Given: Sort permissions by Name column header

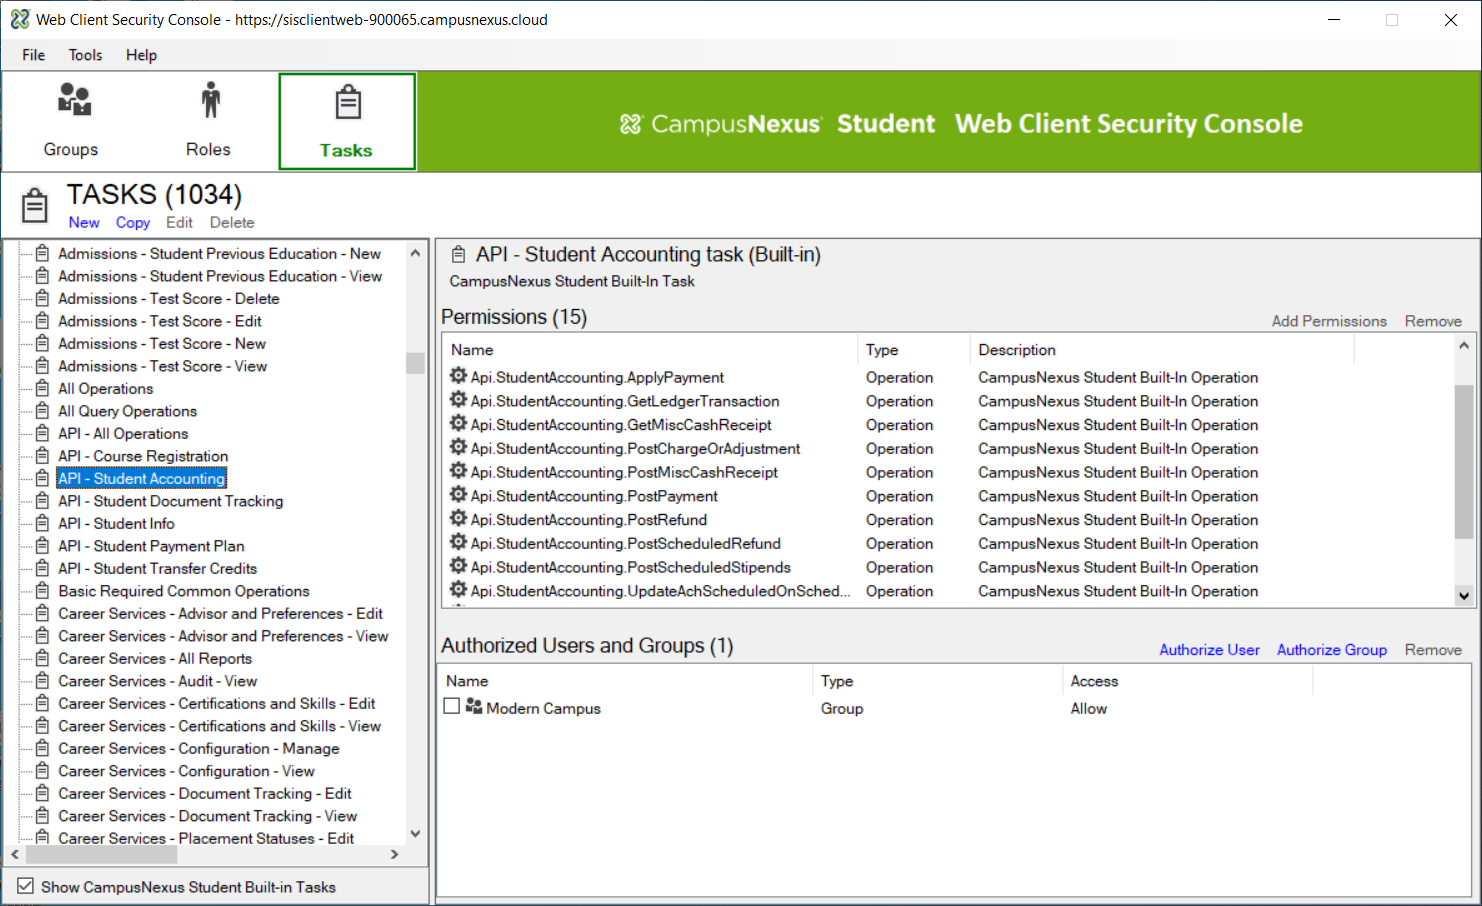Looking at the screenshot, I should point(650,349).
